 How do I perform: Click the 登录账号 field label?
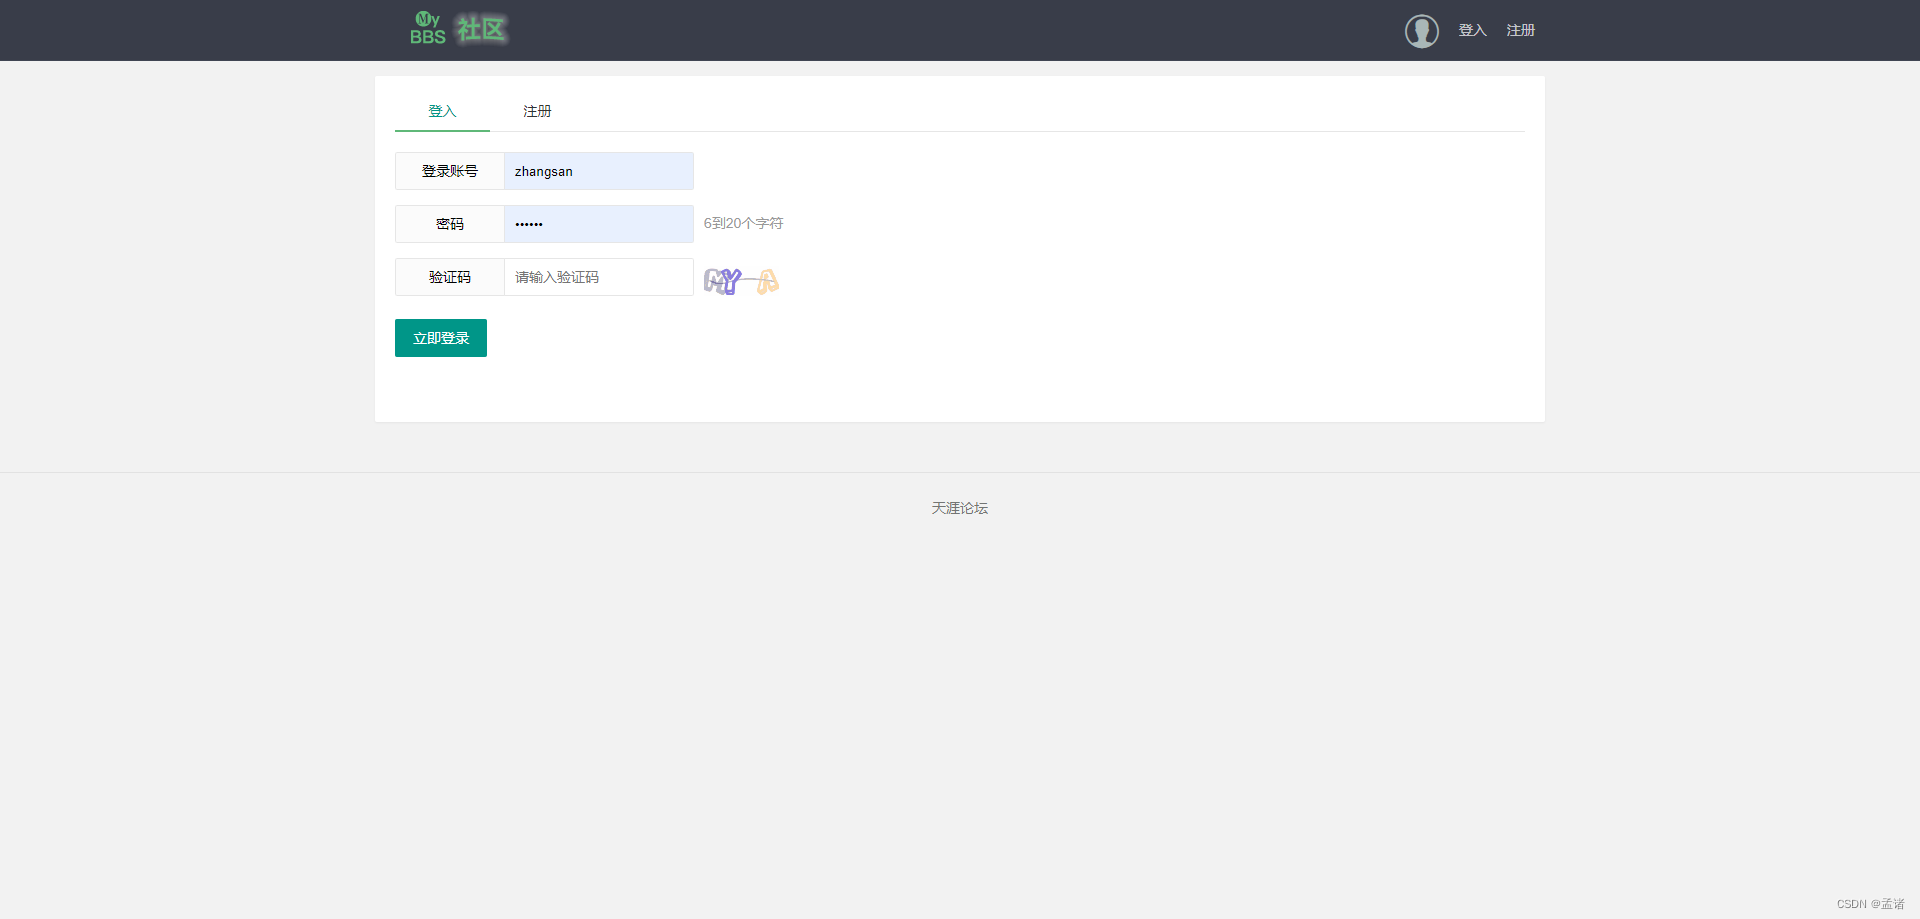coord(450,171)
